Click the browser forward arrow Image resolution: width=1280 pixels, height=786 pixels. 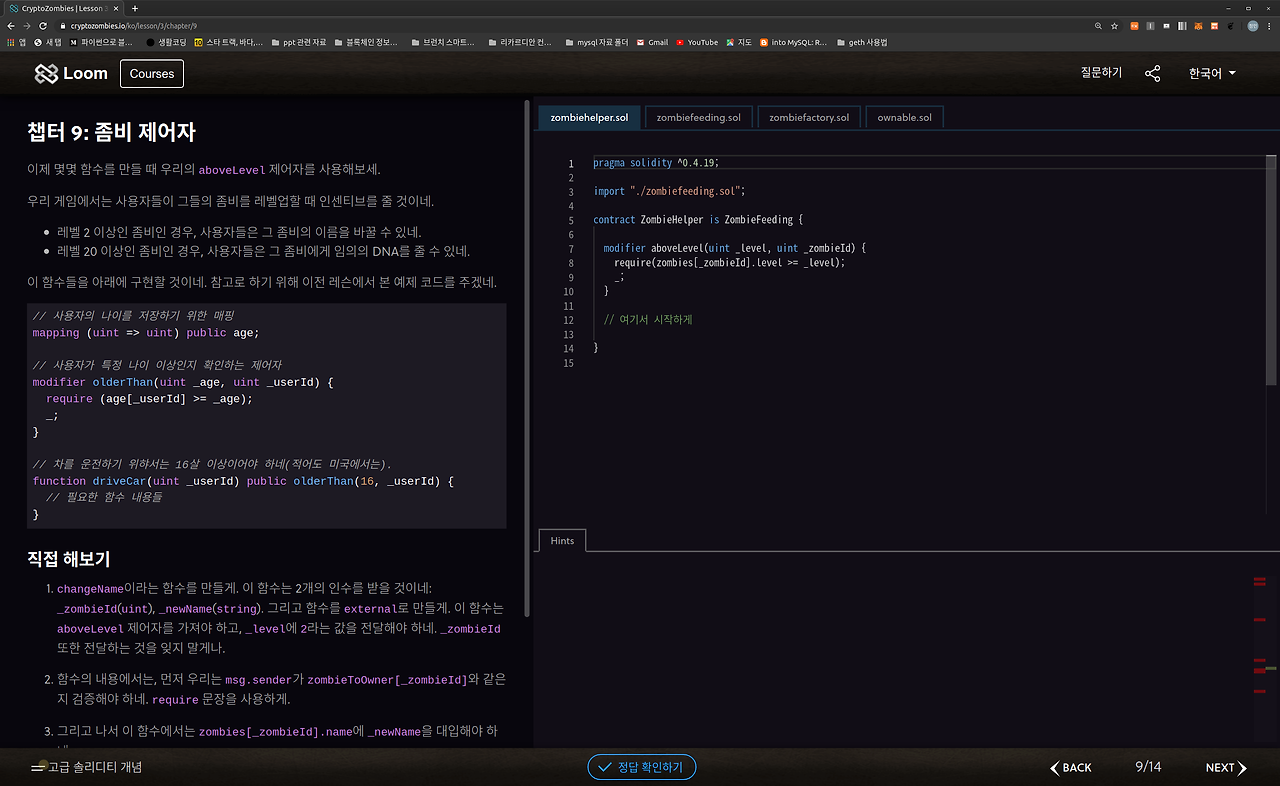[27, 26]
